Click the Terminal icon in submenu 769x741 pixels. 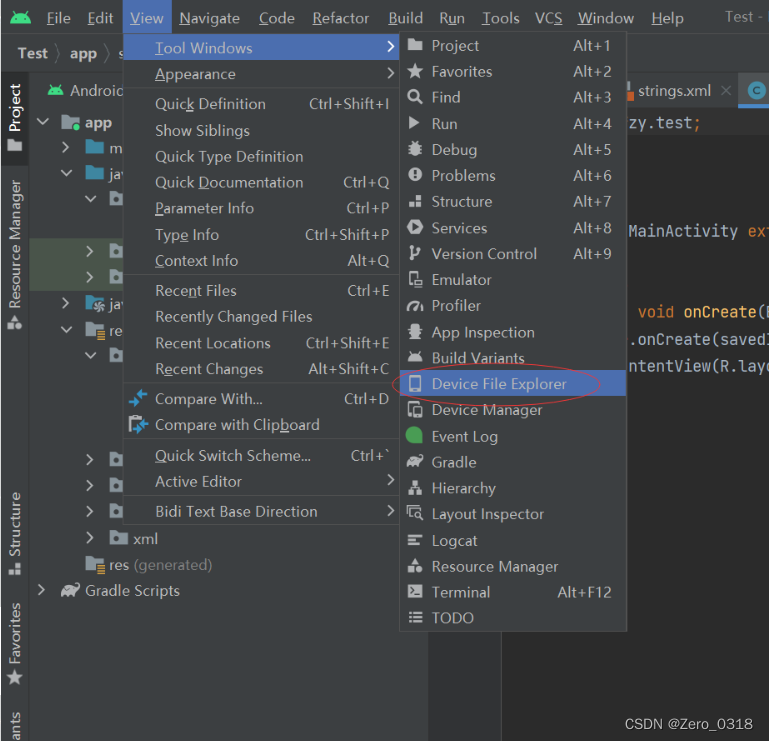click(x=415, y=591)
